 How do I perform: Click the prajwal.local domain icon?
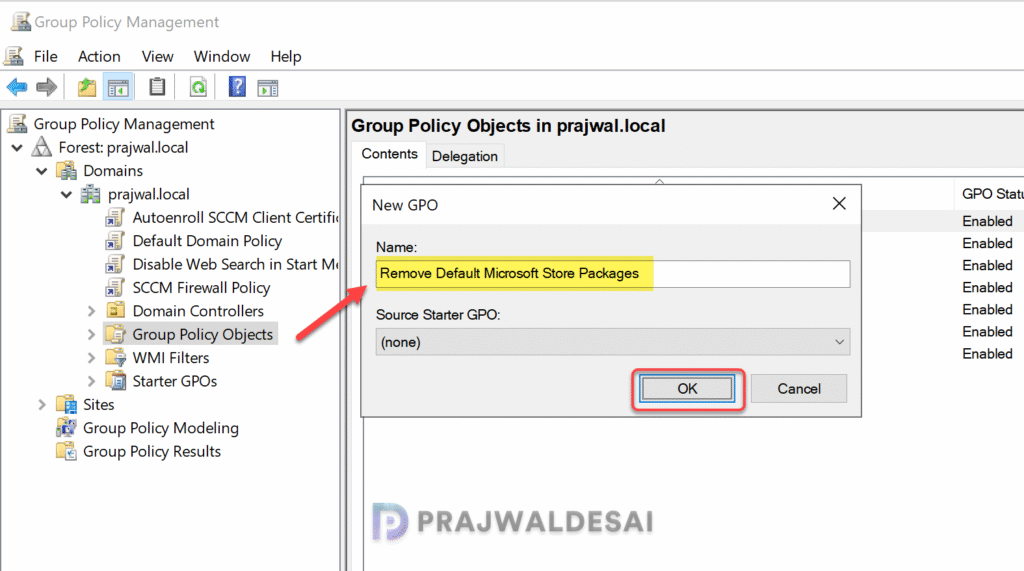[91, 194]
